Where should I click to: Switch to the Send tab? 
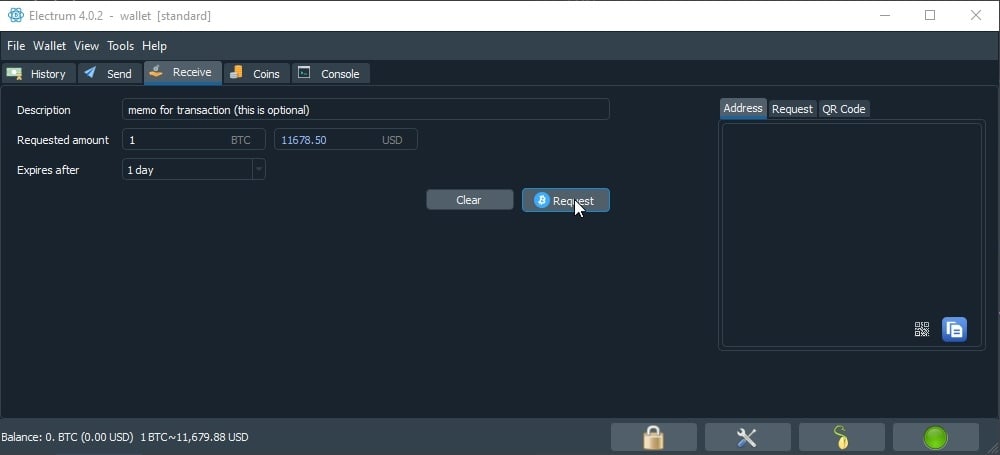click(x=110, y=73)
